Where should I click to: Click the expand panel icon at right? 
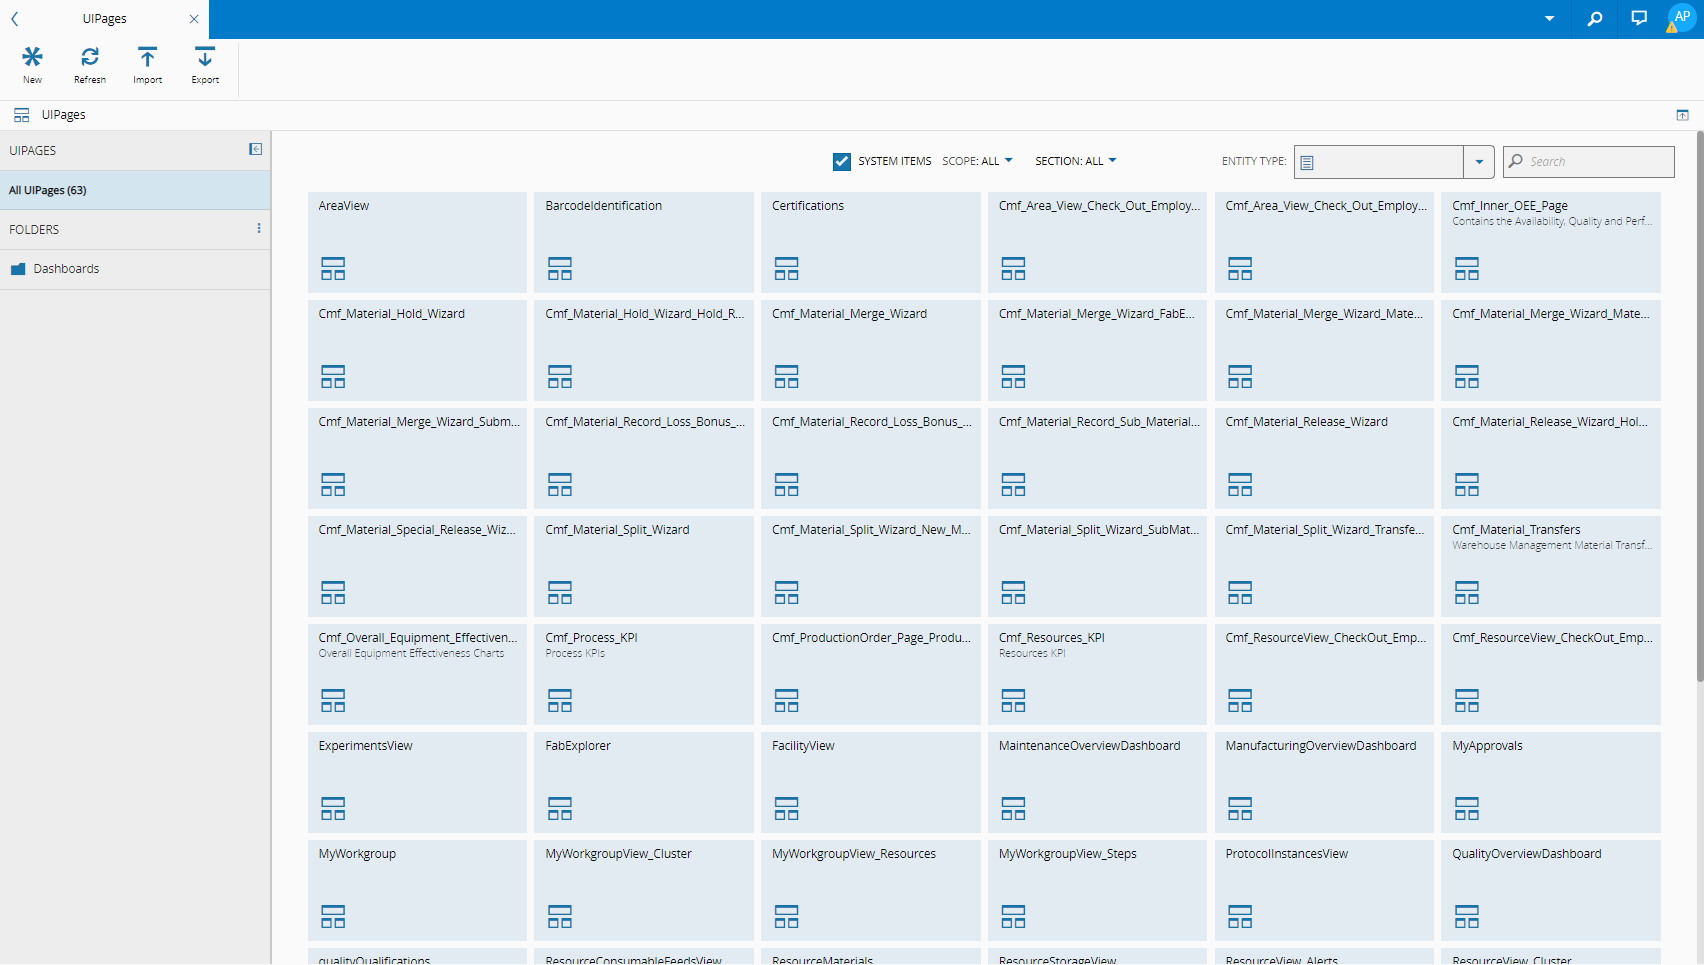point(1683,115)
